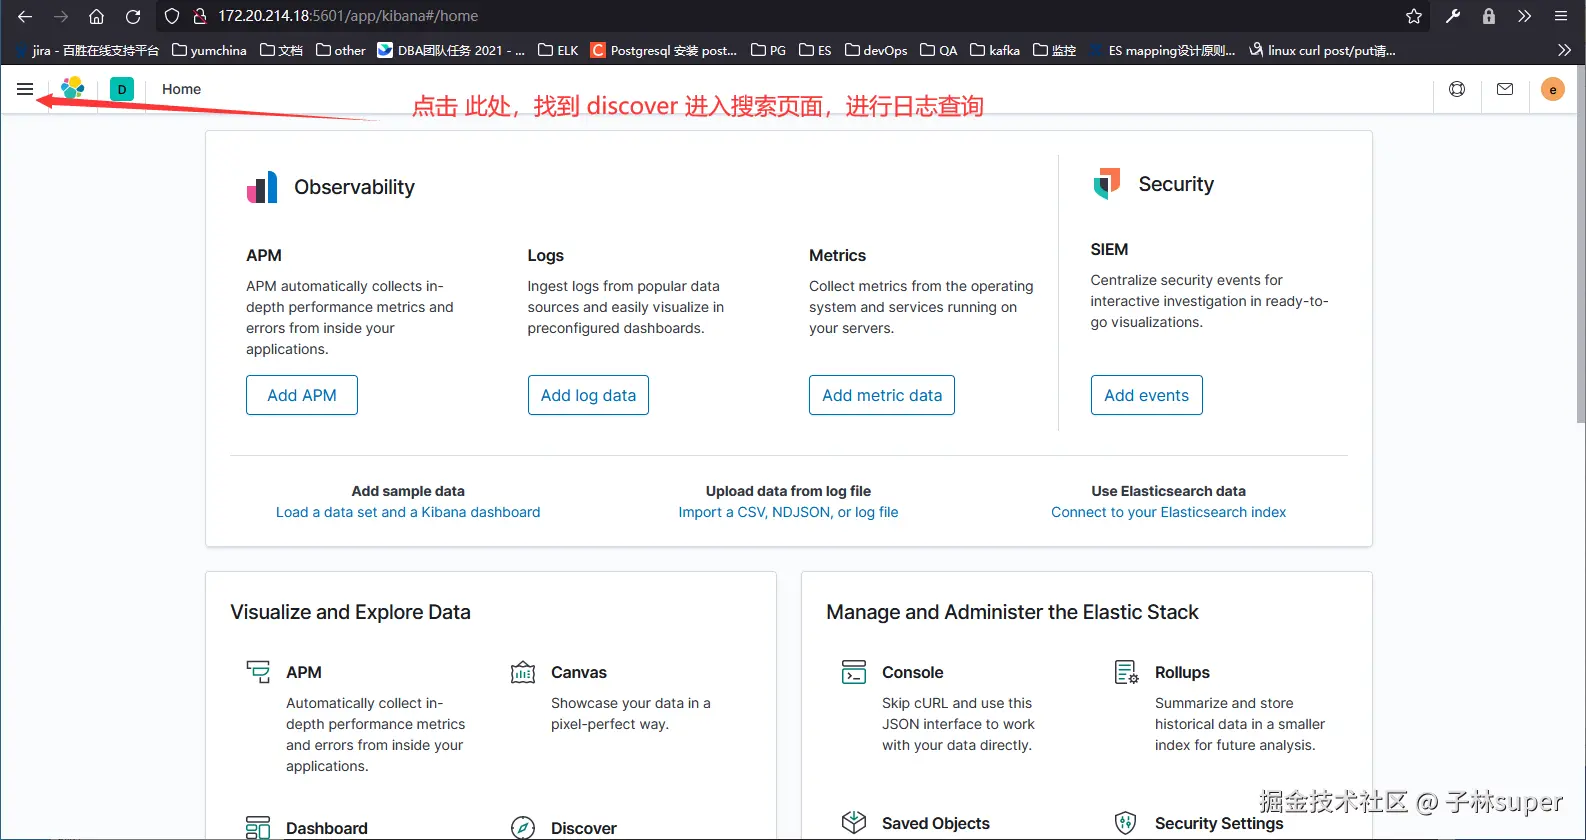The height and width of the screenshot is (840, 1586).
Task: Open the jira bookmark
Action: tap(88, 50)
